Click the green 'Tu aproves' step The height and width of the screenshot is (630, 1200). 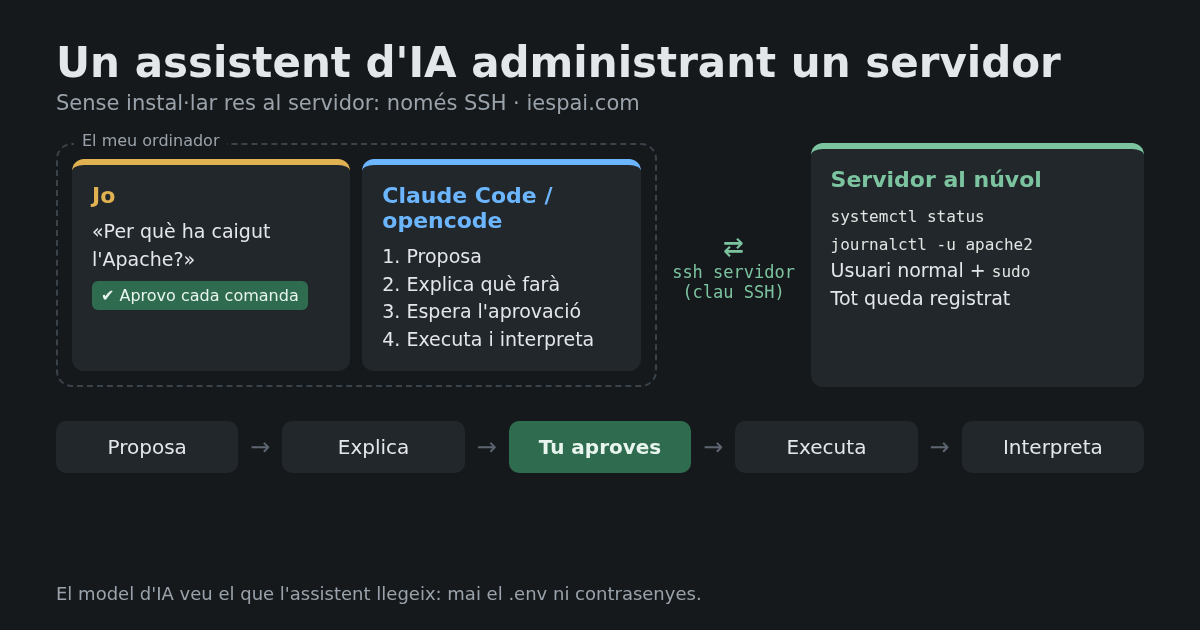click(x=600, y=447)
